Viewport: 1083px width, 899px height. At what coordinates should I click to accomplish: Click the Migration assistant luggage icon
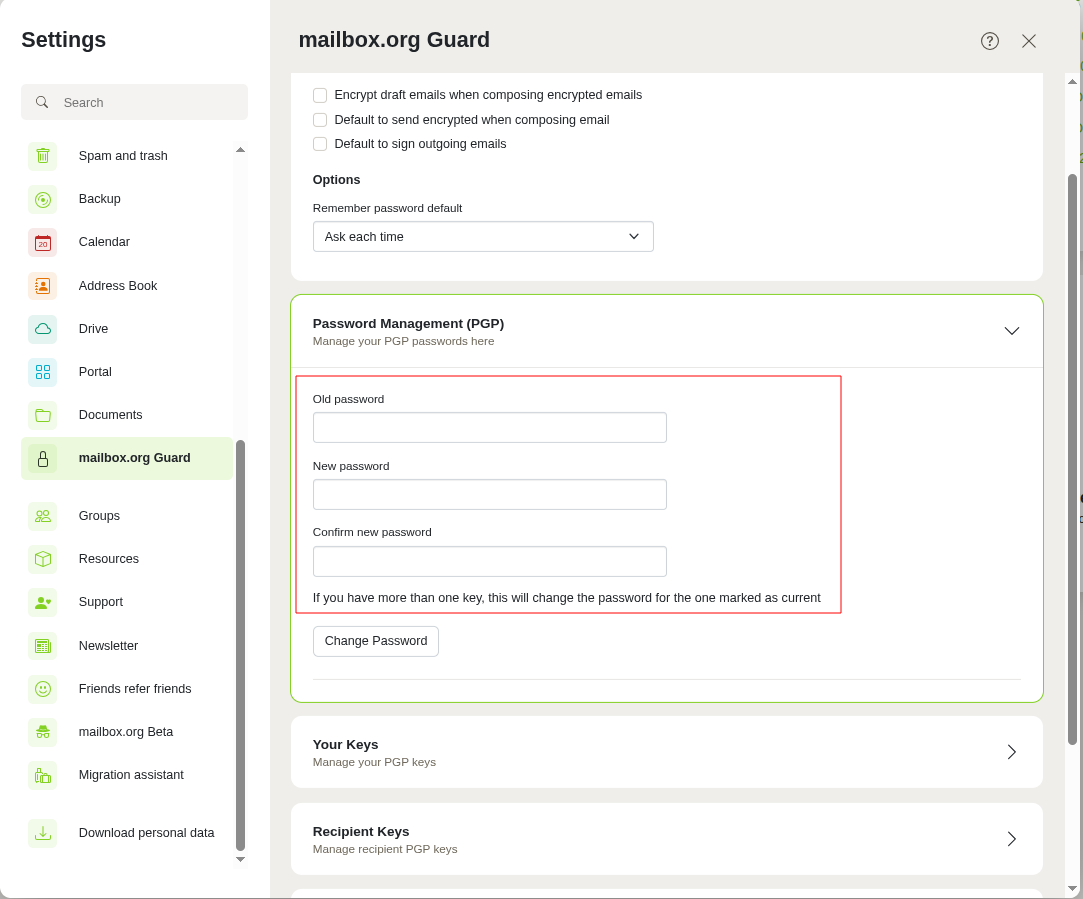tap(43, 775)
